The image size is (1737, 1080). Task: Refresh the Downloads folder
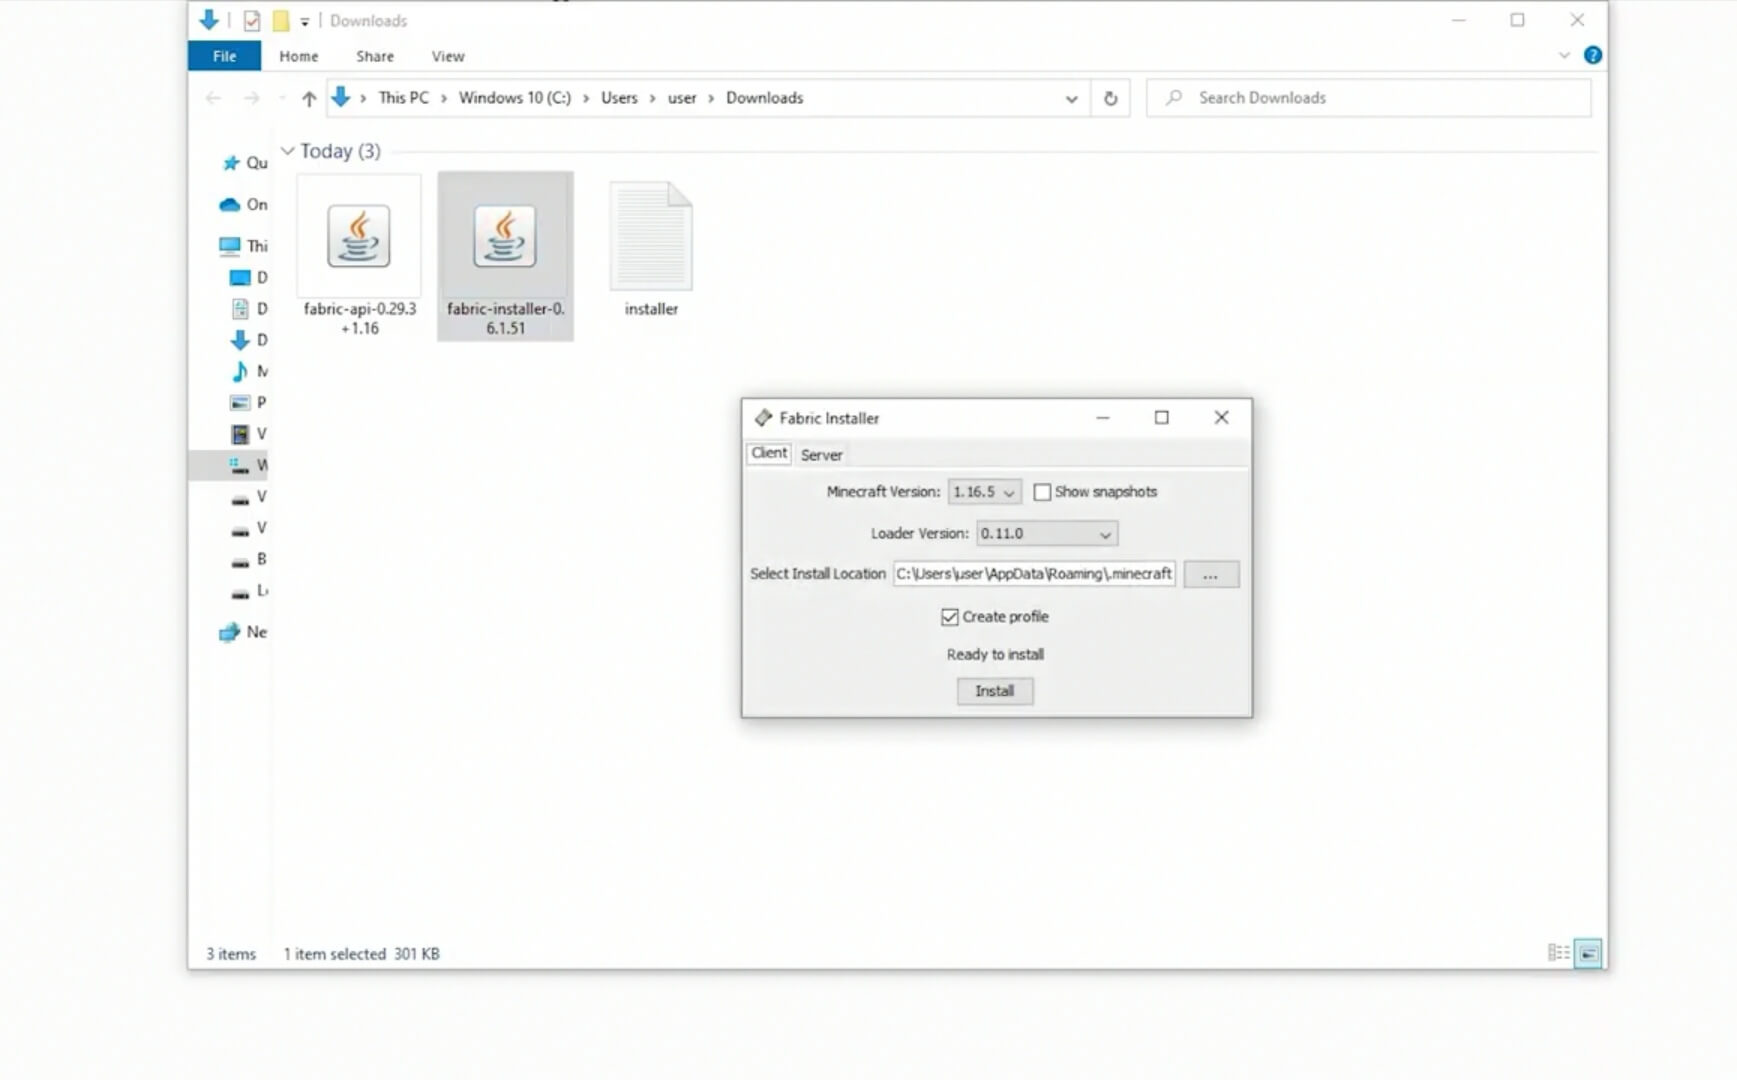(x=1110, y=98)
